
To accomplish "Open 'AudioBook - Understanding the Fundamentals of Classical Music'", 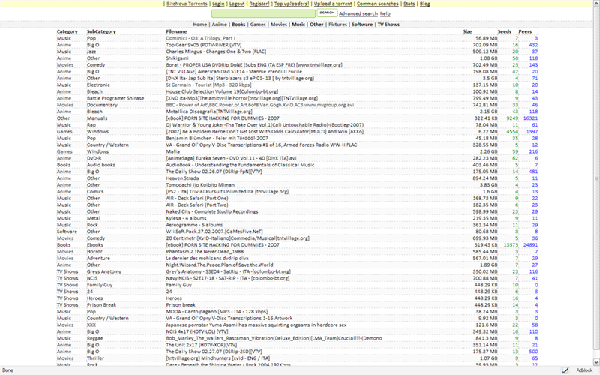I will pyautogui.click(x=240, y=165).
